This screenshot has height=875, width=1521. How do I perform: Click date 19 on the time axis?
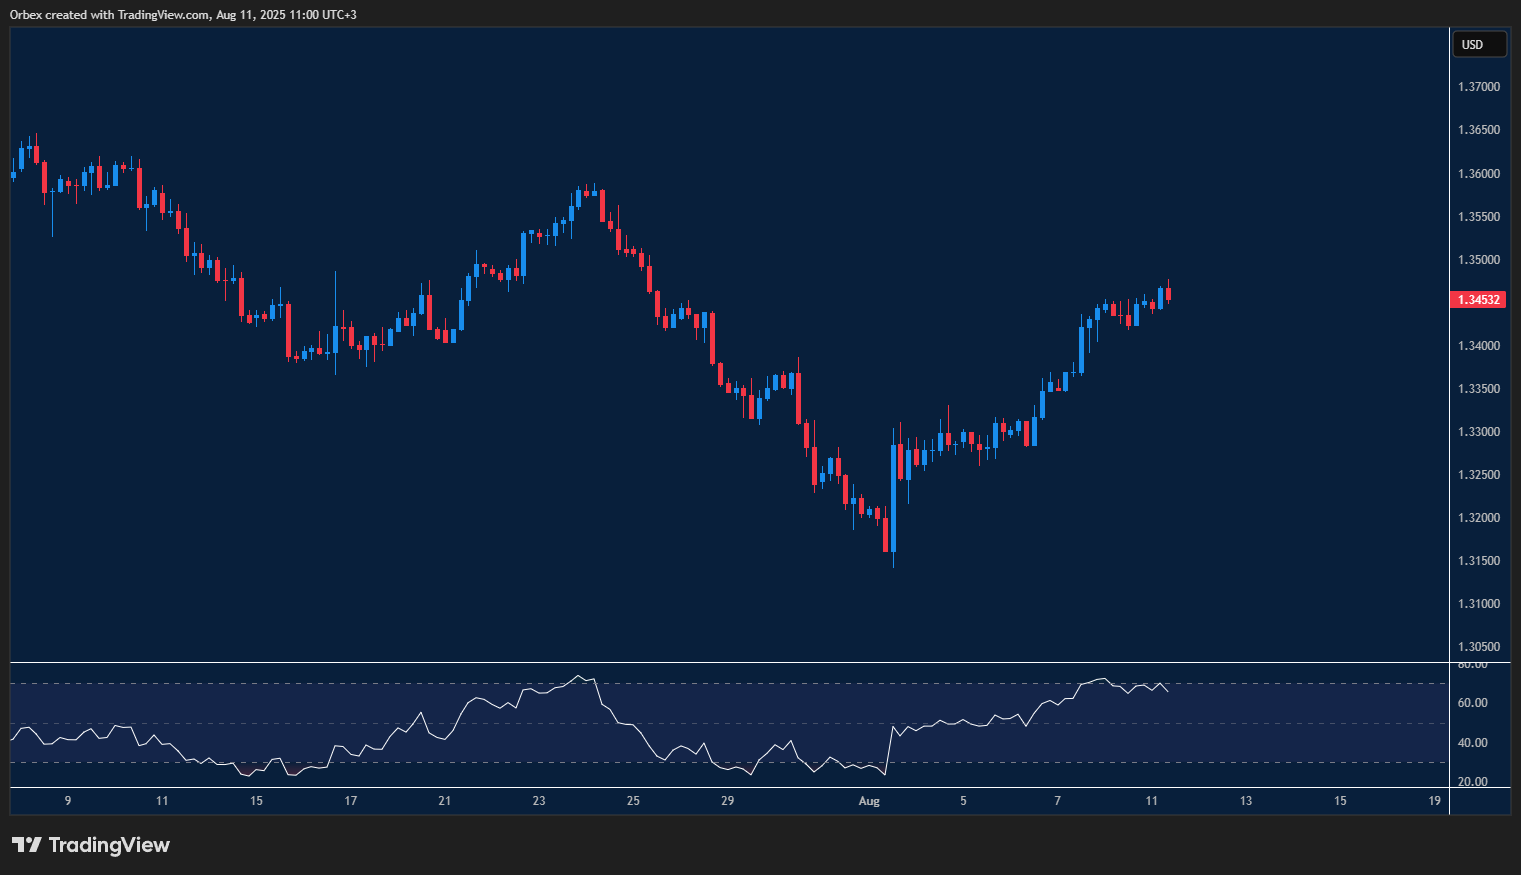tap(1434, 801)
